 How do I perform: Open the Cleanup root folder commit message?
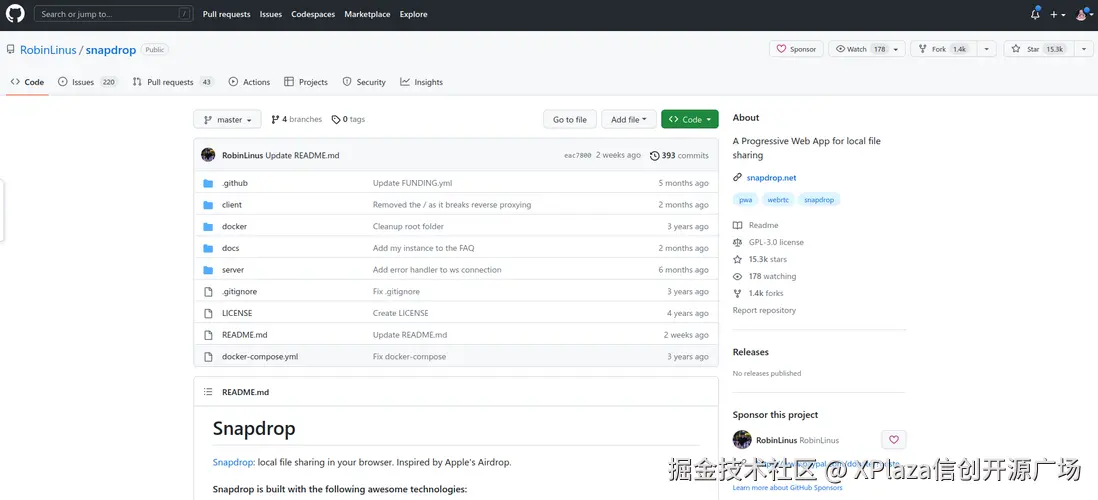click(408, 226)
